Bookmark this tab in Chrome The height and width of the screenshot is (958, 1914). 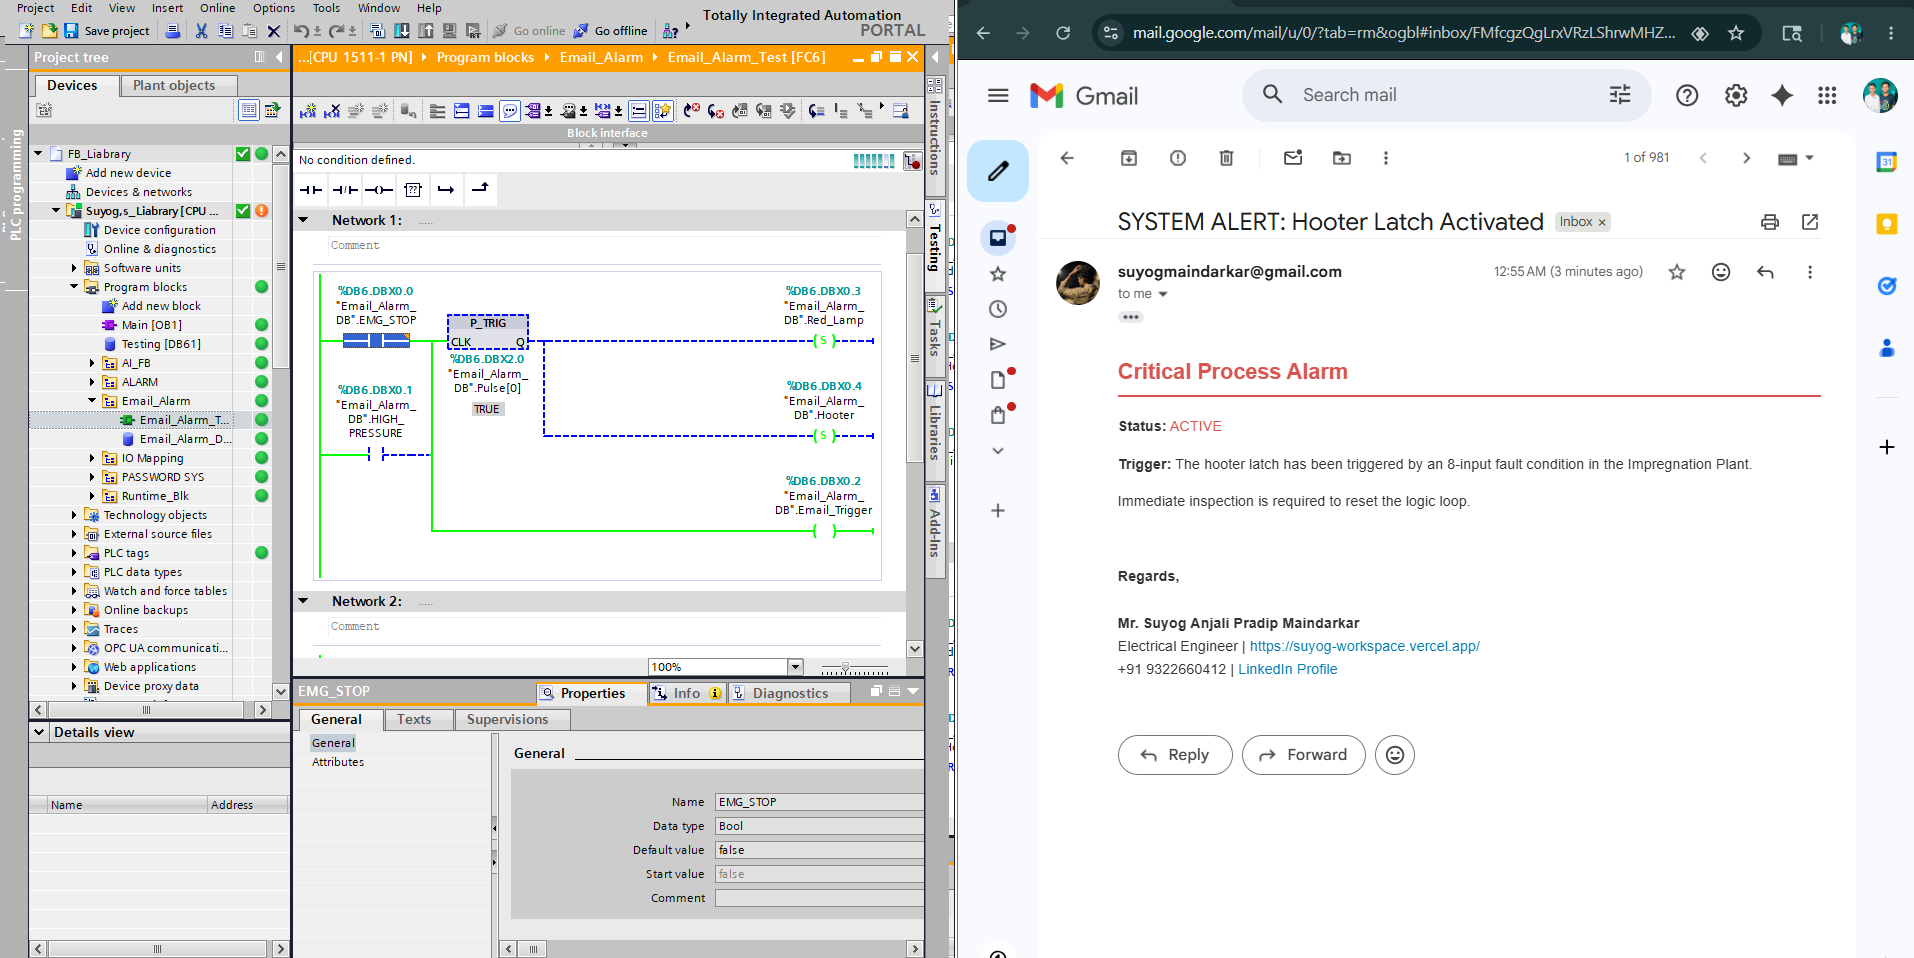(x=1736, y=33)
